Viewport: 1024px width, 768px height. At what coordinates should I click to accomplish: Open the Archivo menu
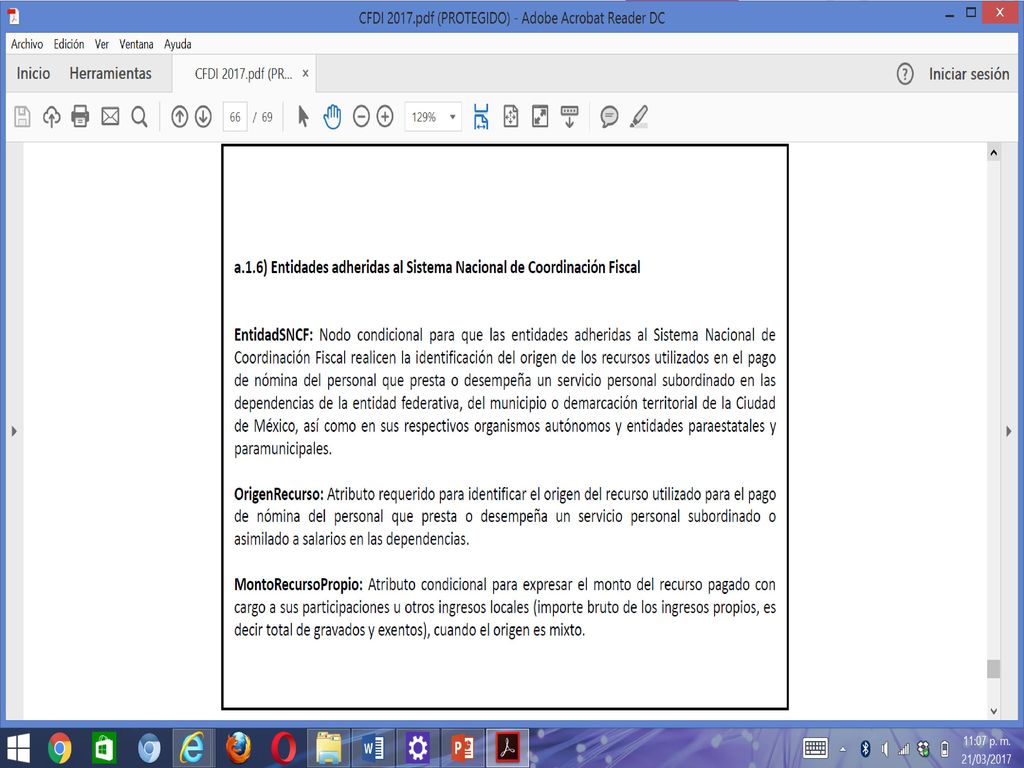tap(27, 44)
